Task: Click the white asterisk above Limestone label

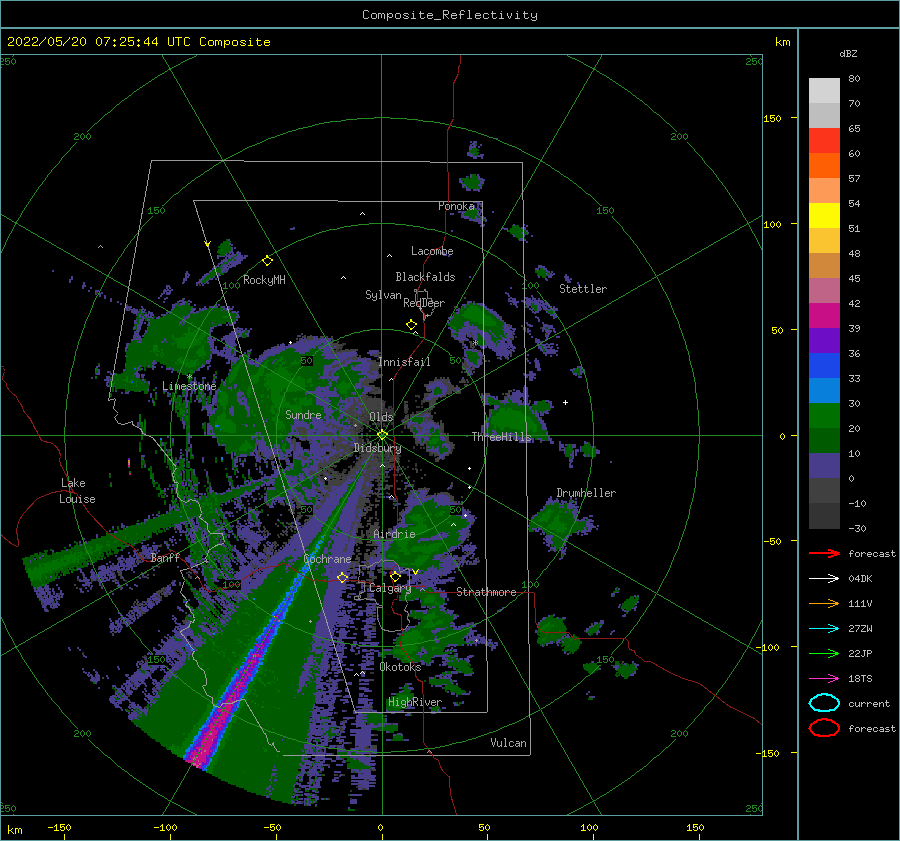Action: 189,377
